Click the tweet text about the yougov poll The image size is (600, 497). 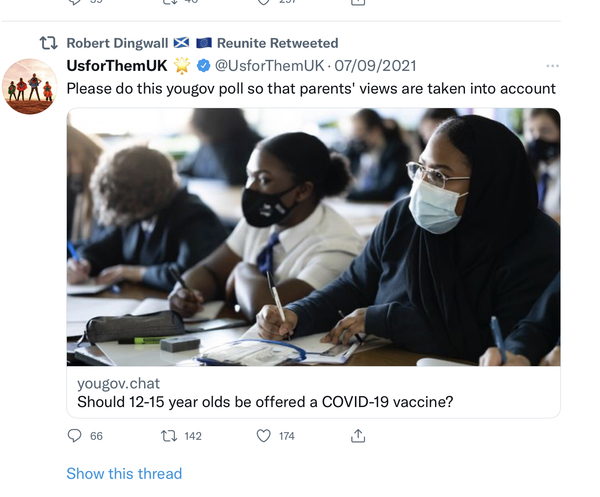coord(311,88)
